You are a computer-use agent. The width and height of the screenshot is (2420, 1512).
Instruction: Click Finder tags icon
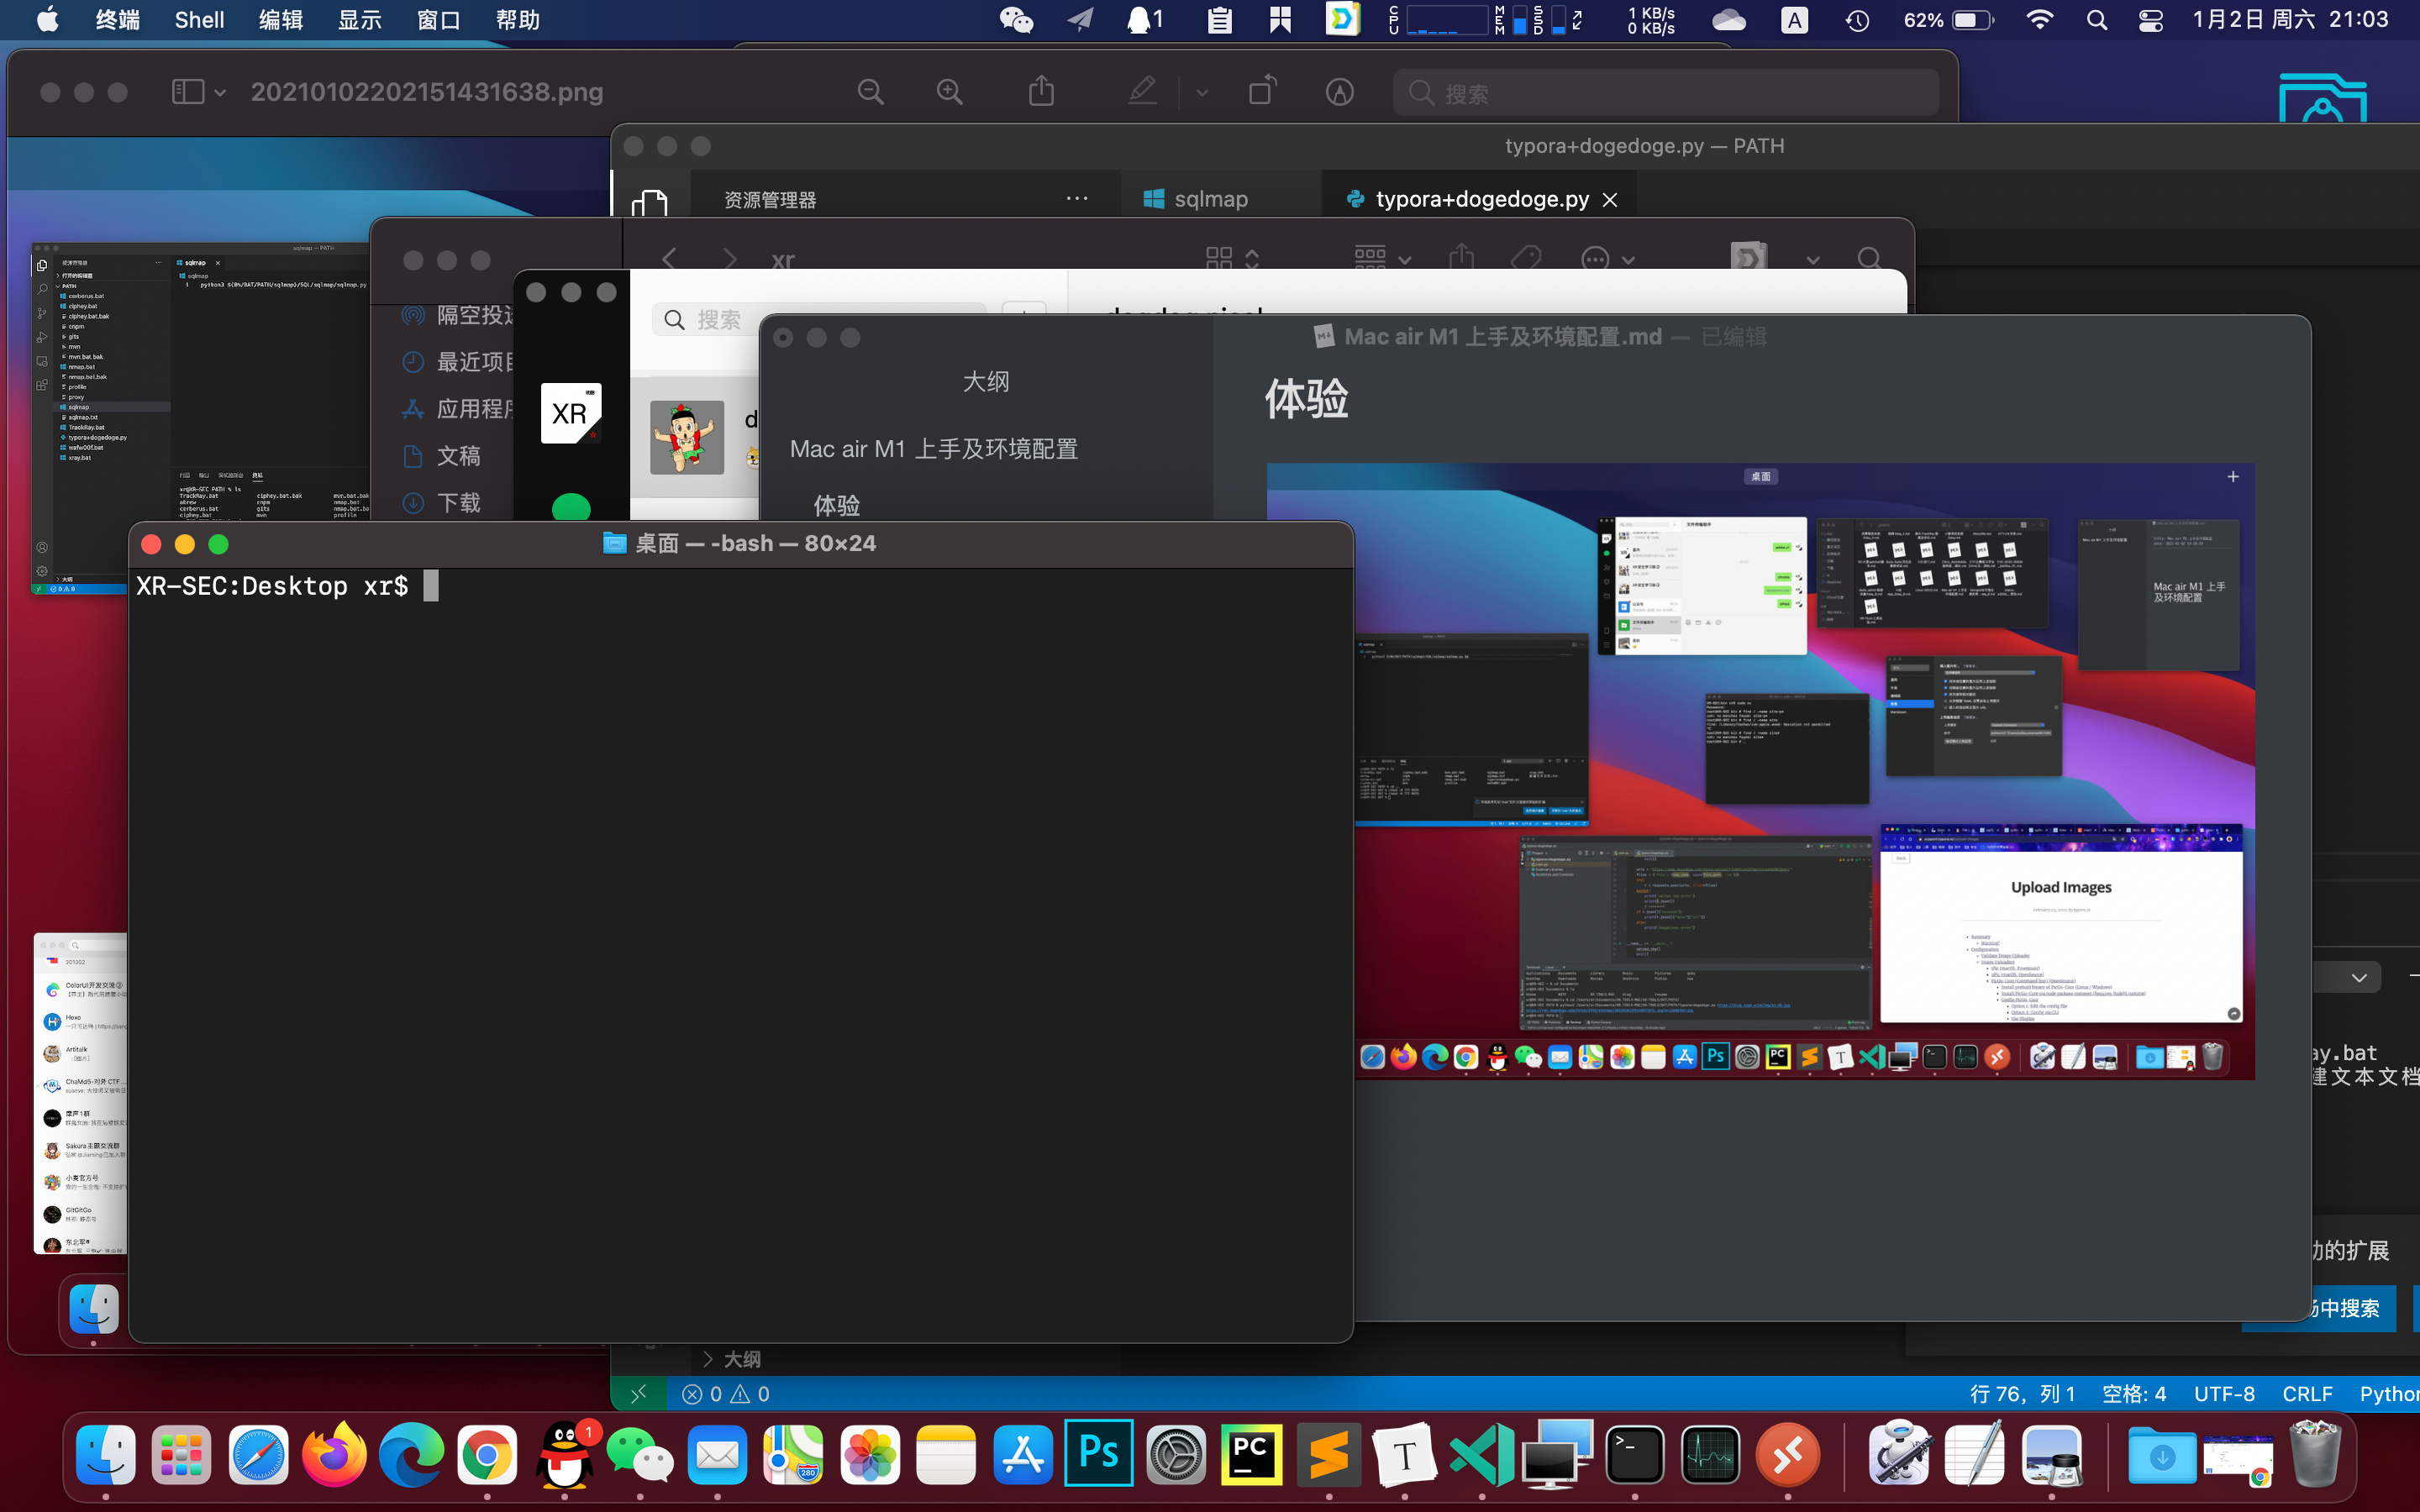[1525, 259]
